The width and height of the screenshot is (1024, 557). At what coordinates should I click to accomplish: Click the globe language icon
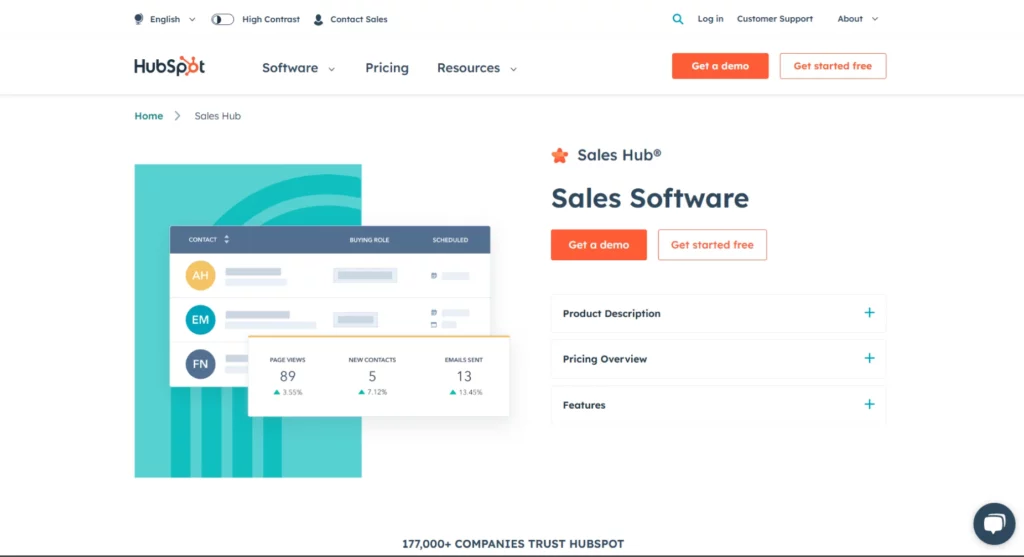coord(138,19)
